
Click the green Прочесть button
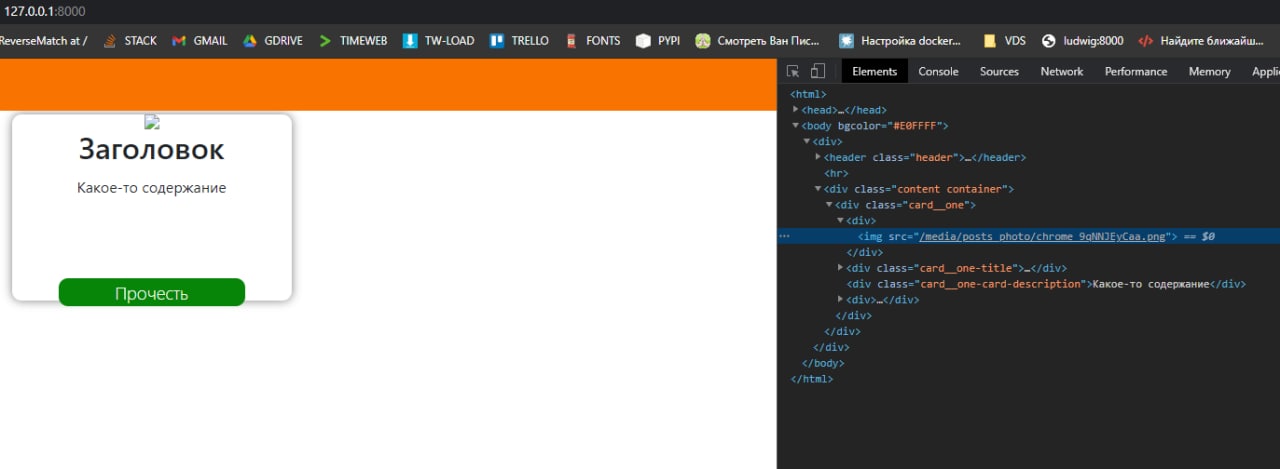[152, 293]
